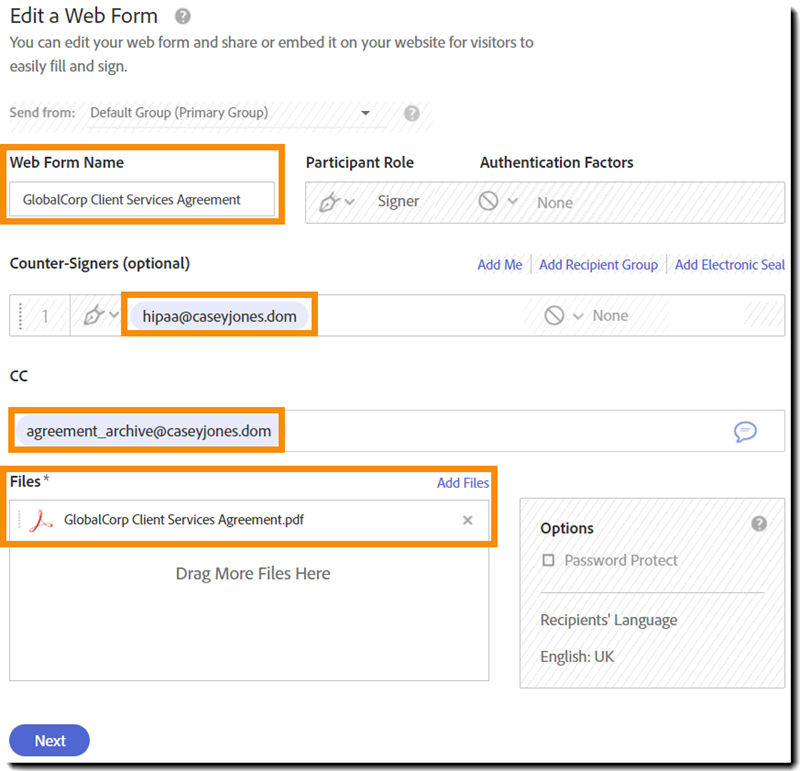The image size is (800, 771).
Task: Click the PDF icon of the attached file
Action: pyautogui.click(x=40, y=520)
